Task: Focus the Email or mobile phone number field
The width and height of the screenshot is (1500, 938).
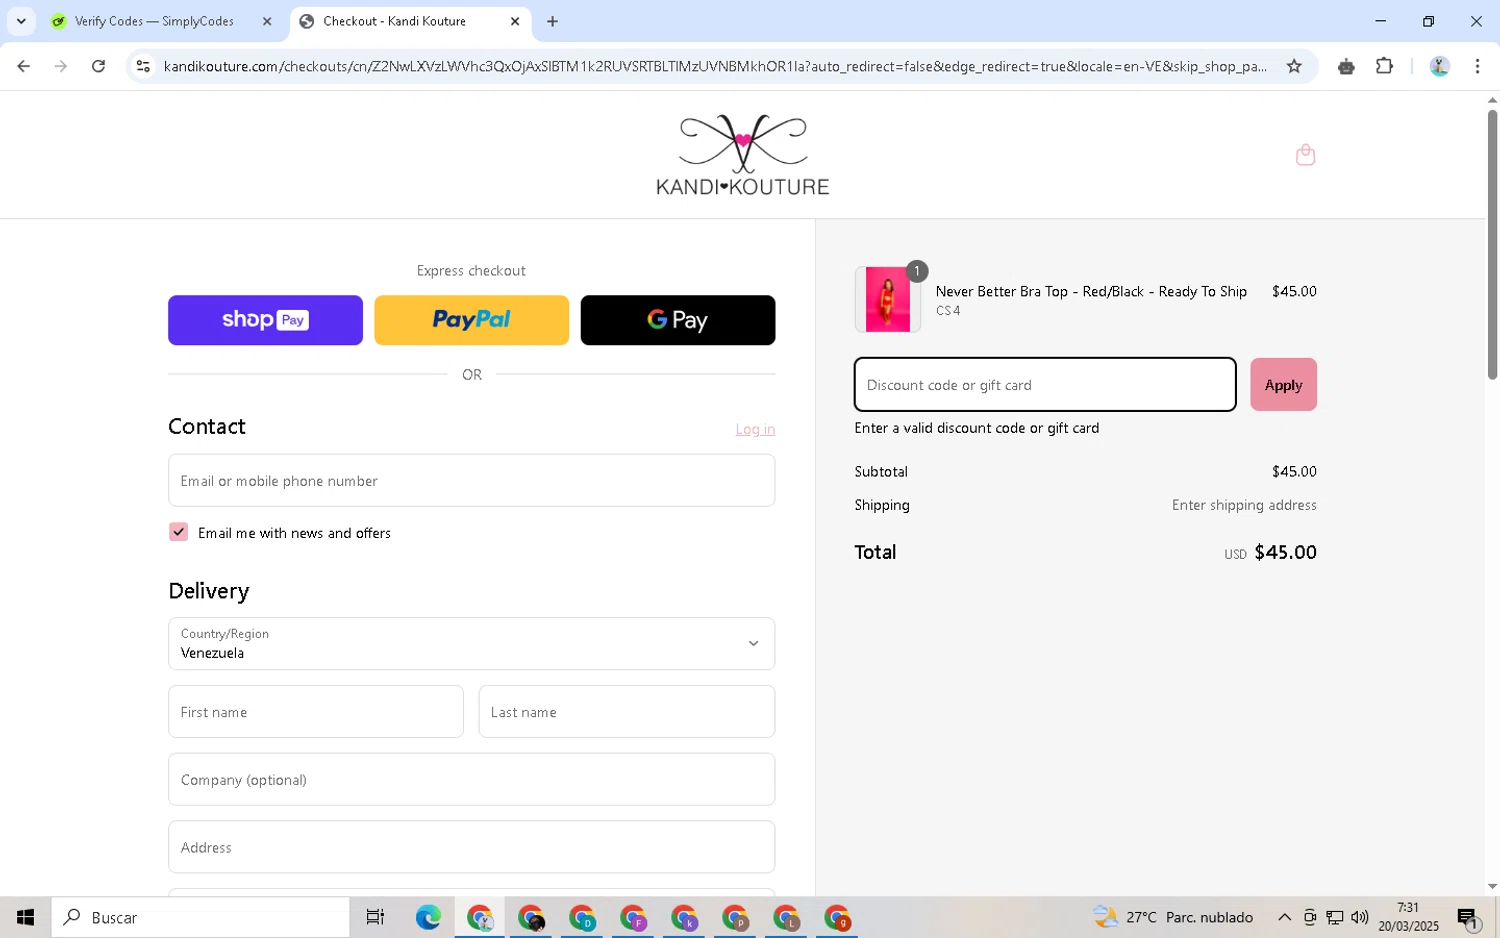Action: pos(471,480)
